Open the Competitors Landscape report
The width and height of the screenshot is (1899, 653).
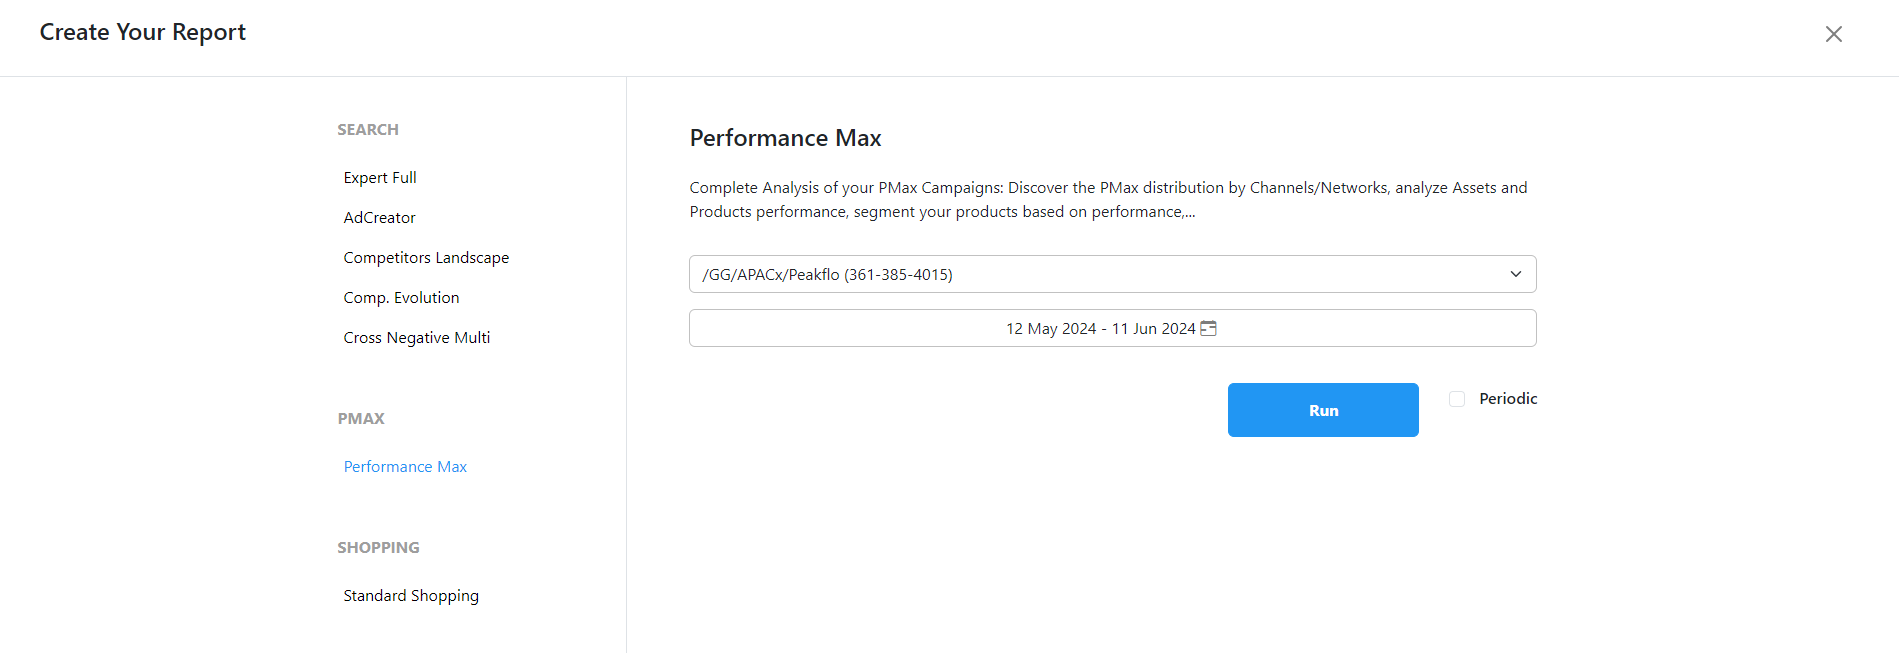point(426,257)
